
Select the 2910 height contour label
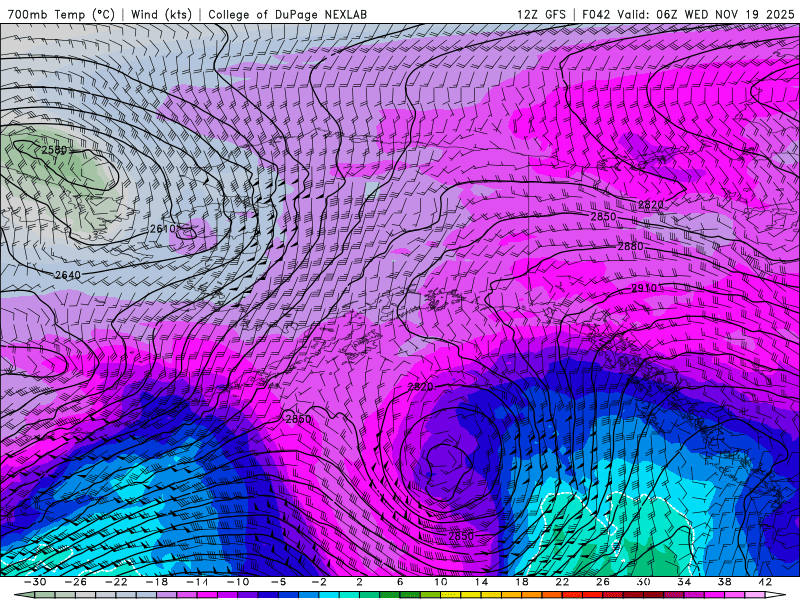point(644,288)
